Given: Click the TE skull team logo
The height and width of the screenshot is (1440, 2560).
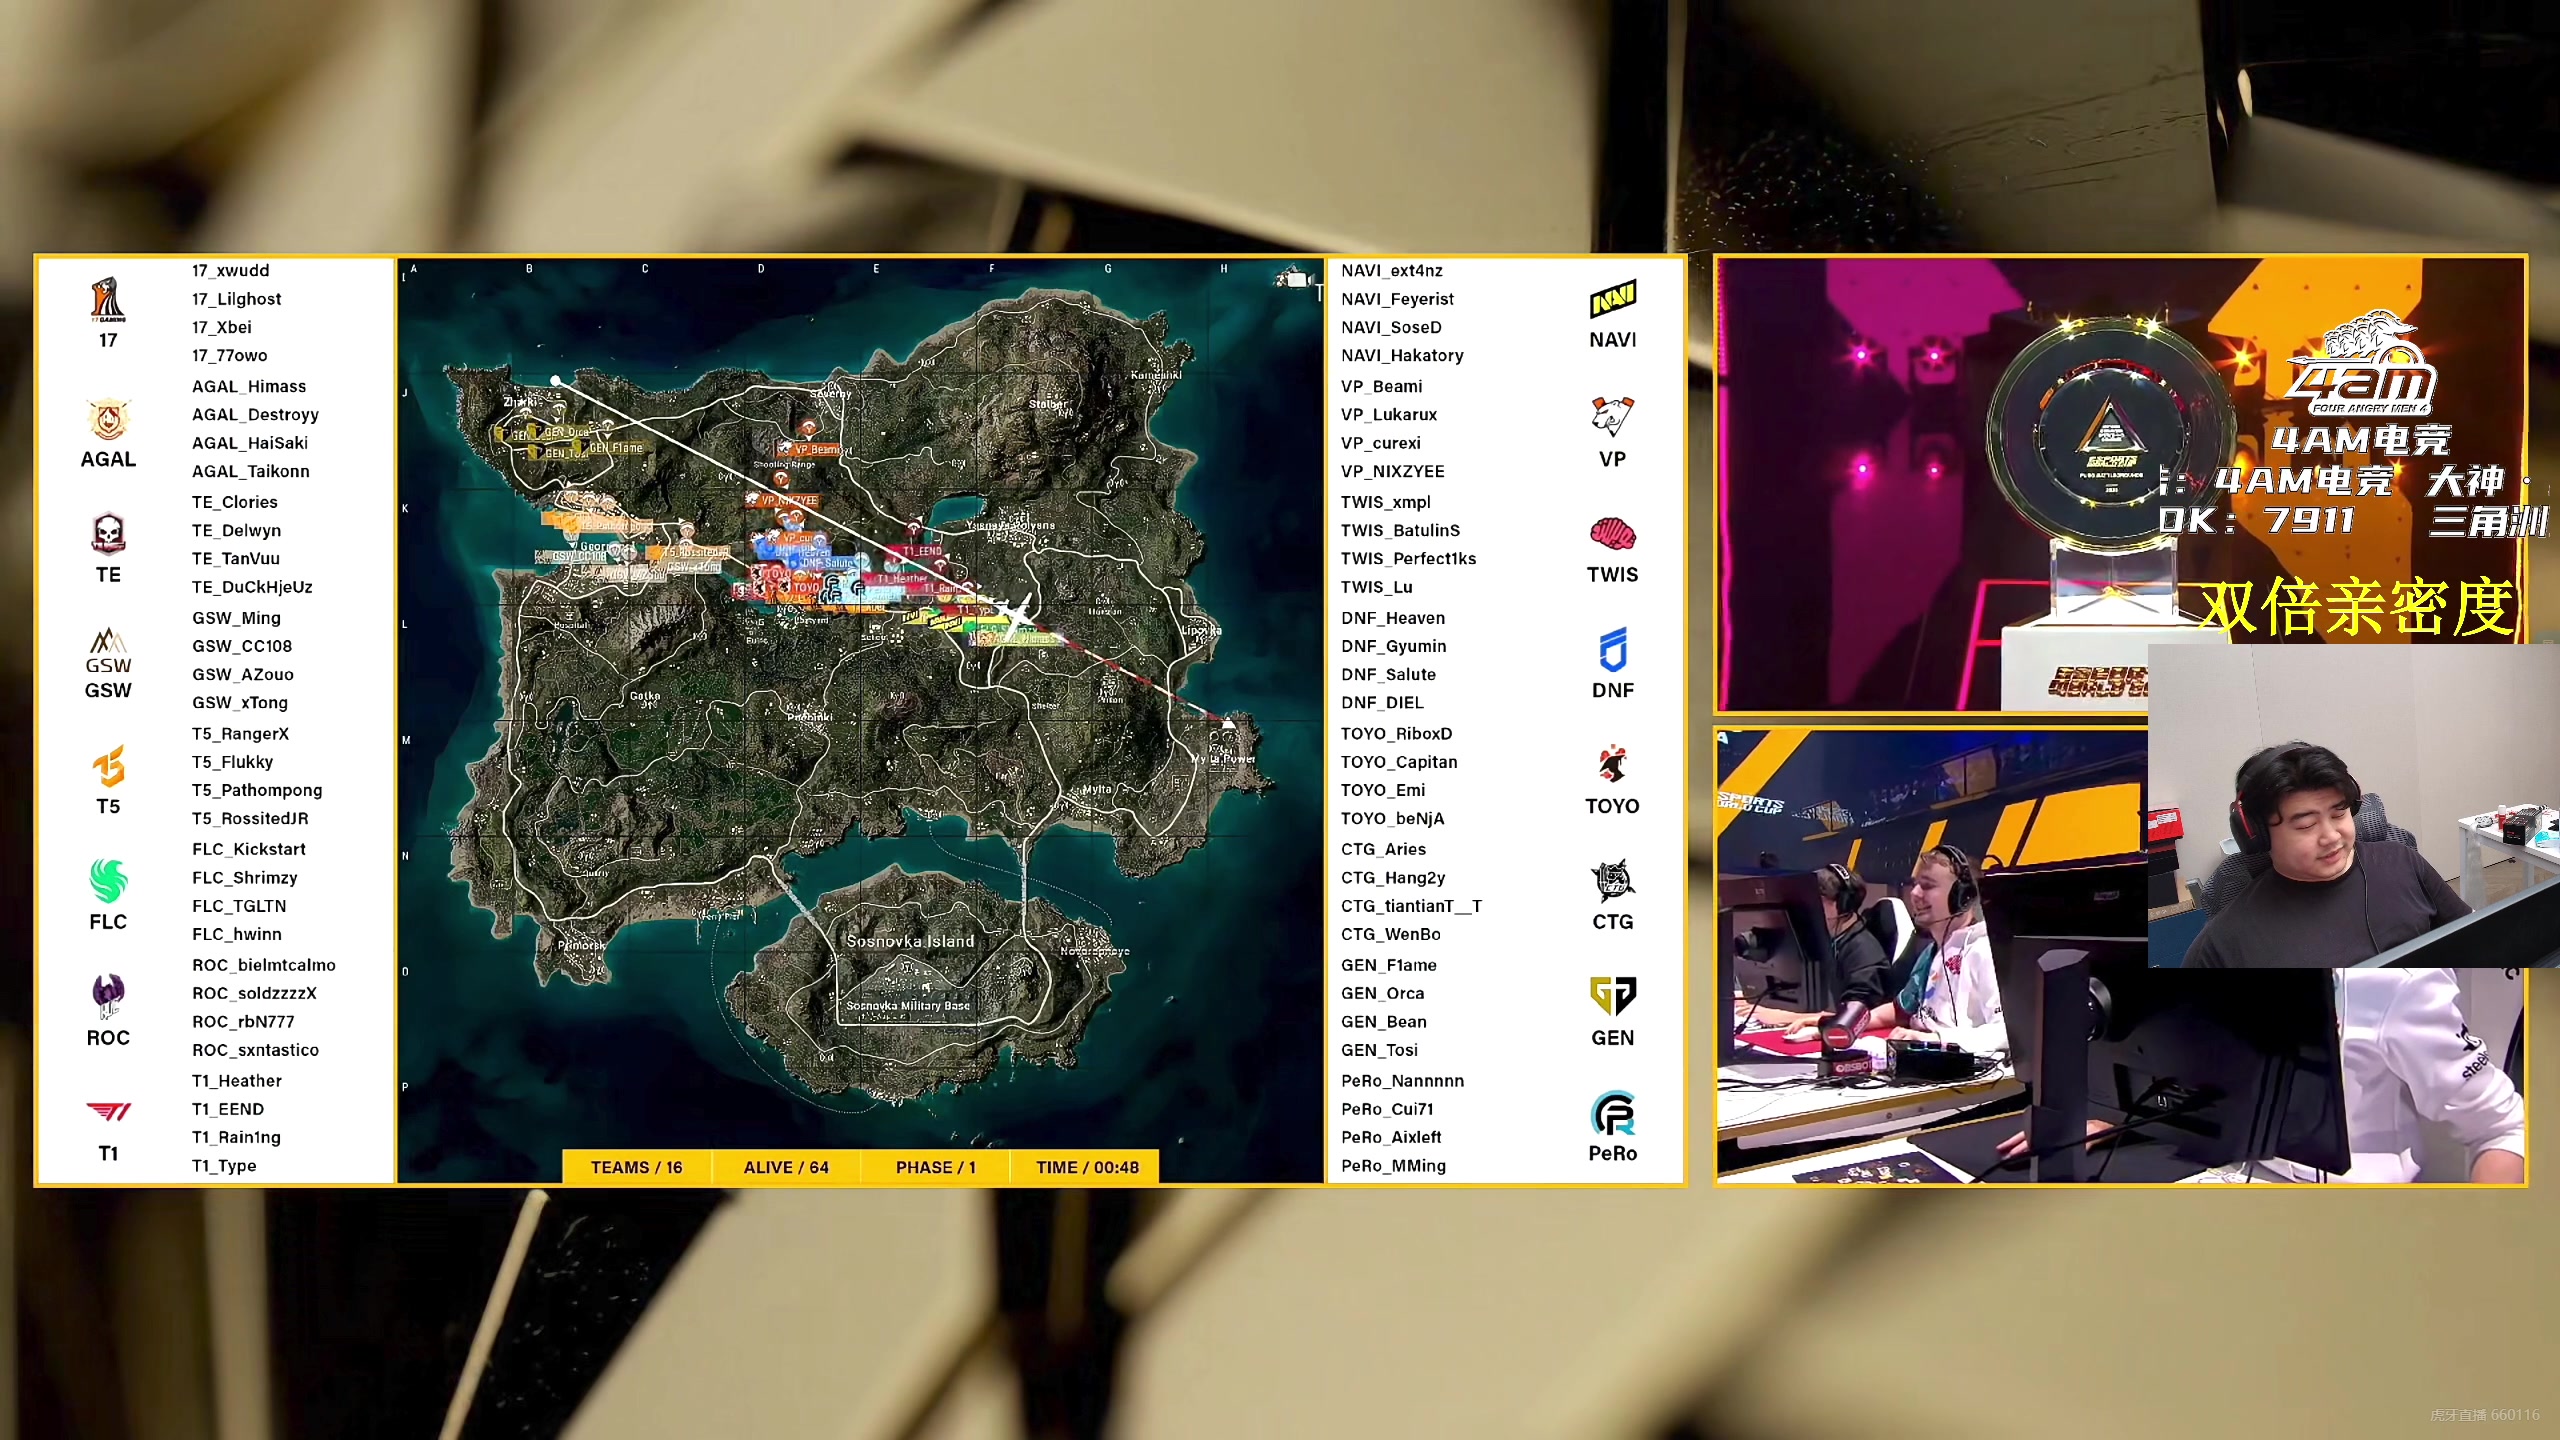Looking at the screenshot, I should [x=108, y=534].
